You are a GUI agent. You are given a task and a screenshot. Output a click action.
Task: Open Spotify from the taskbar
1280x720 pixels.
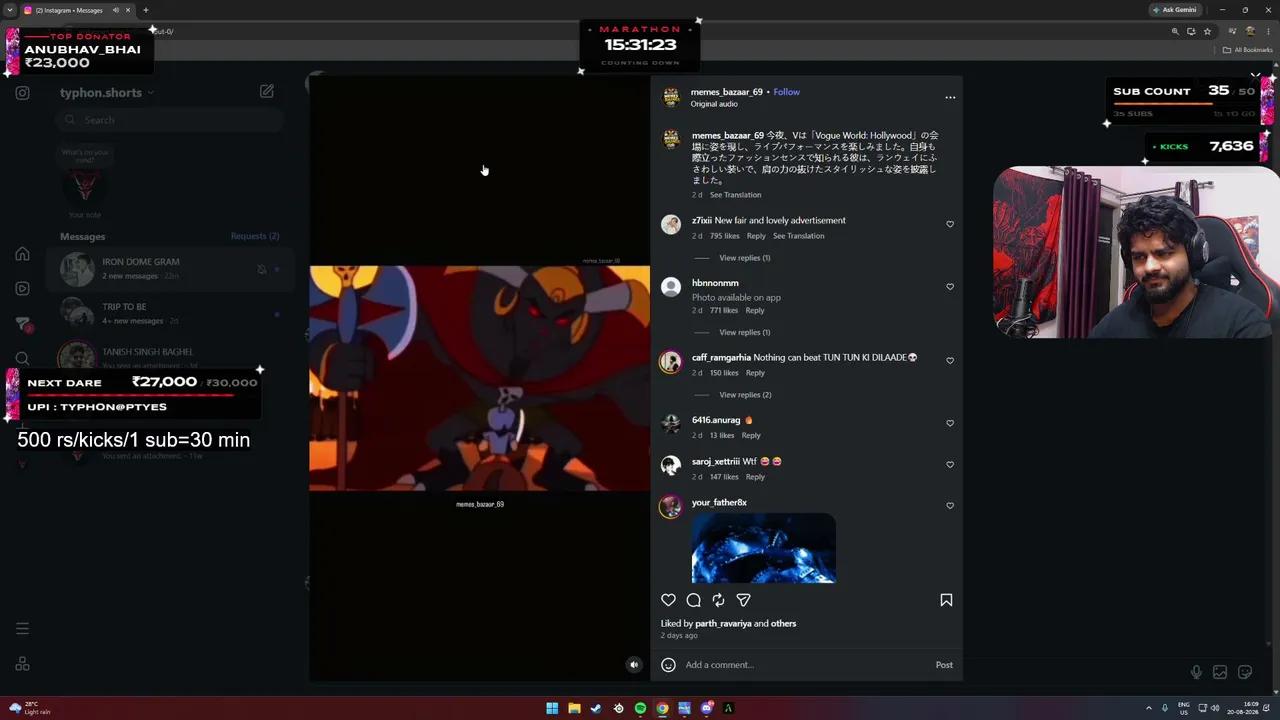pos(640,708)
